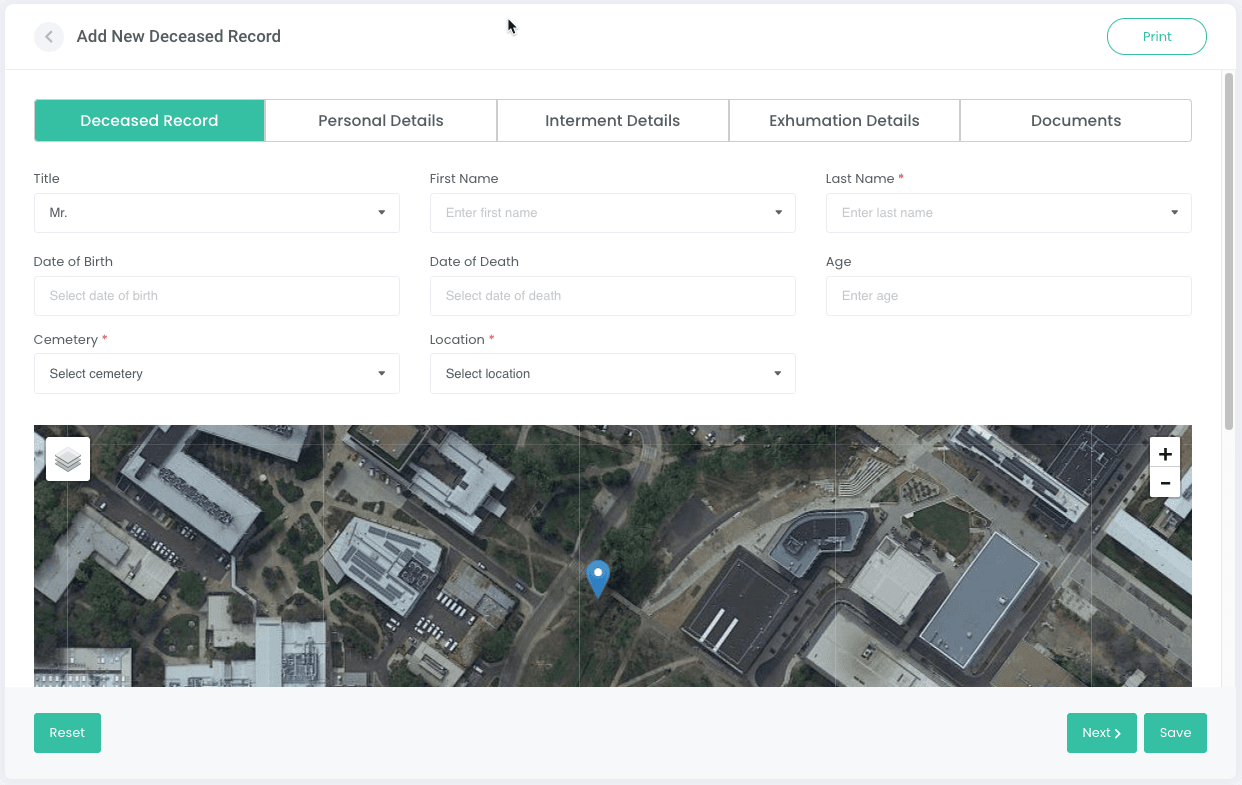Viewport: 1242px width, 785px height.
Task: Click the blue location pin marker
Action: tap(597, 577)
